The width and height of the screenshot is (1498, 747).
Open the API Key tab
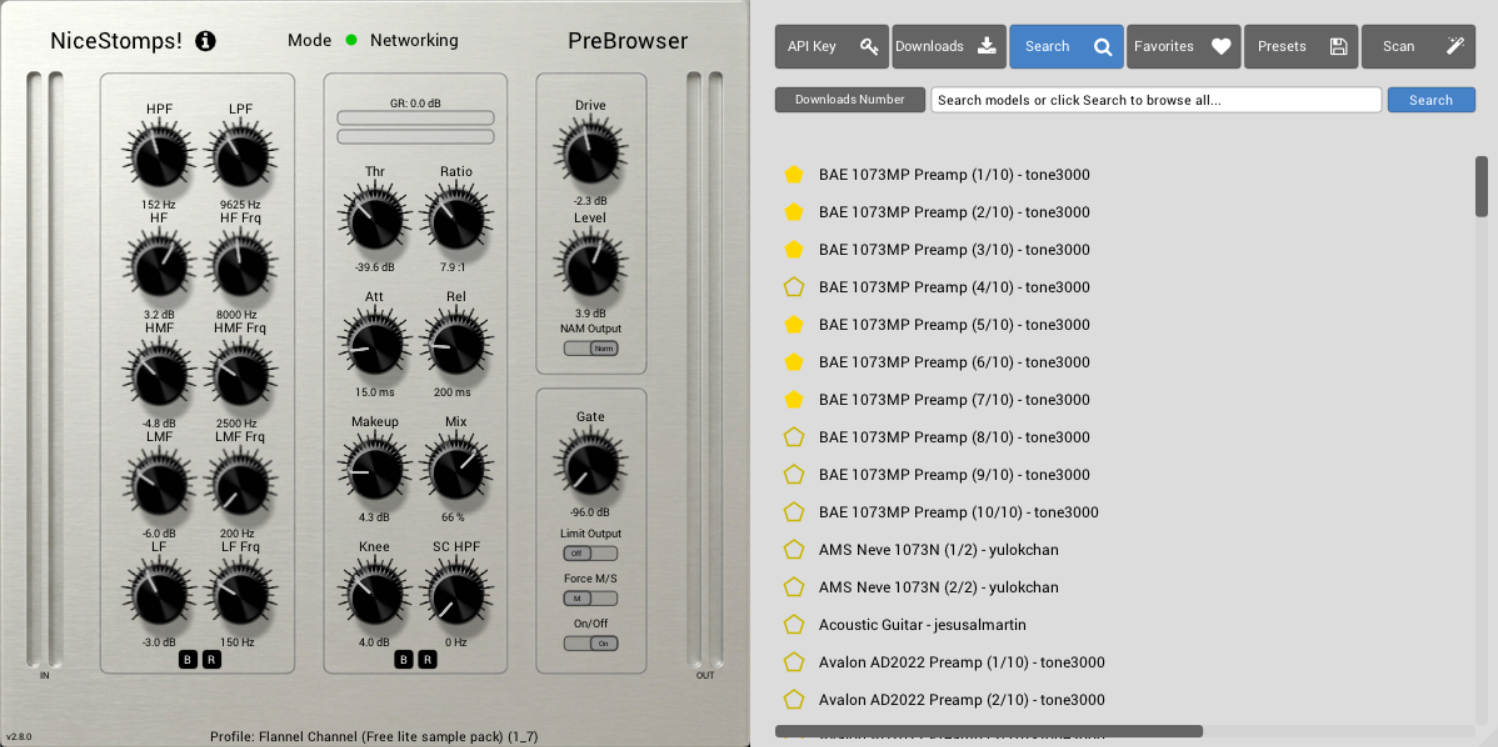pyautogui.click(x=833, y=46)
